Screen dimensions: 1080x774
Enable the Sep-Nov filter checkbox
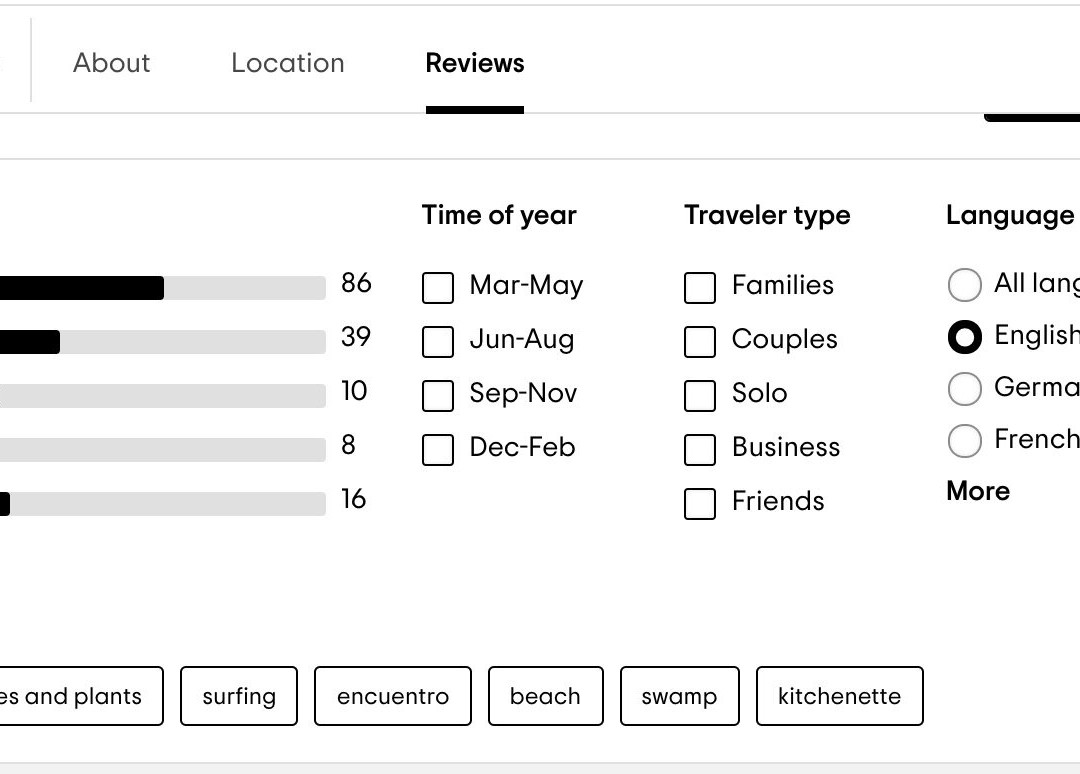tap(438, 396)
